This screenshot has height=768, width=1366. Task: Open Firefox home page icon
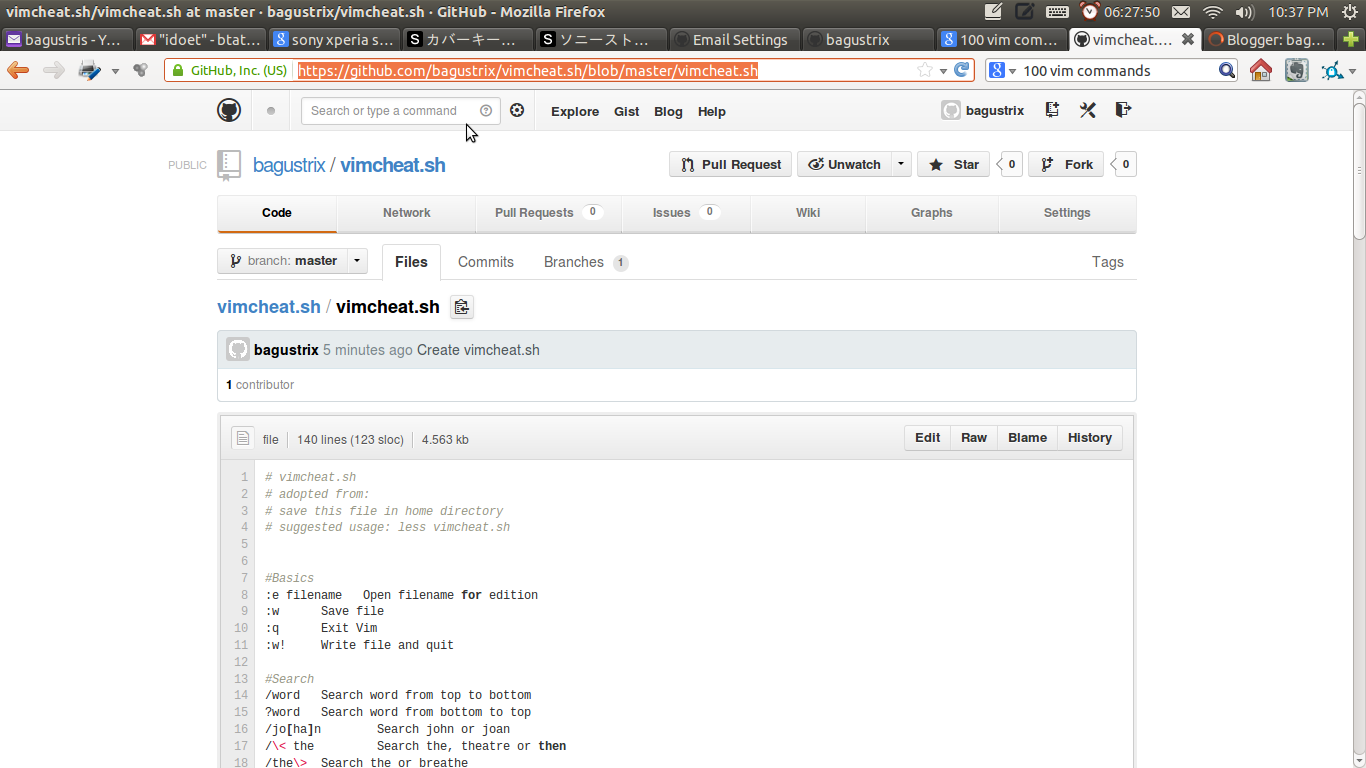coord(1261,70)
